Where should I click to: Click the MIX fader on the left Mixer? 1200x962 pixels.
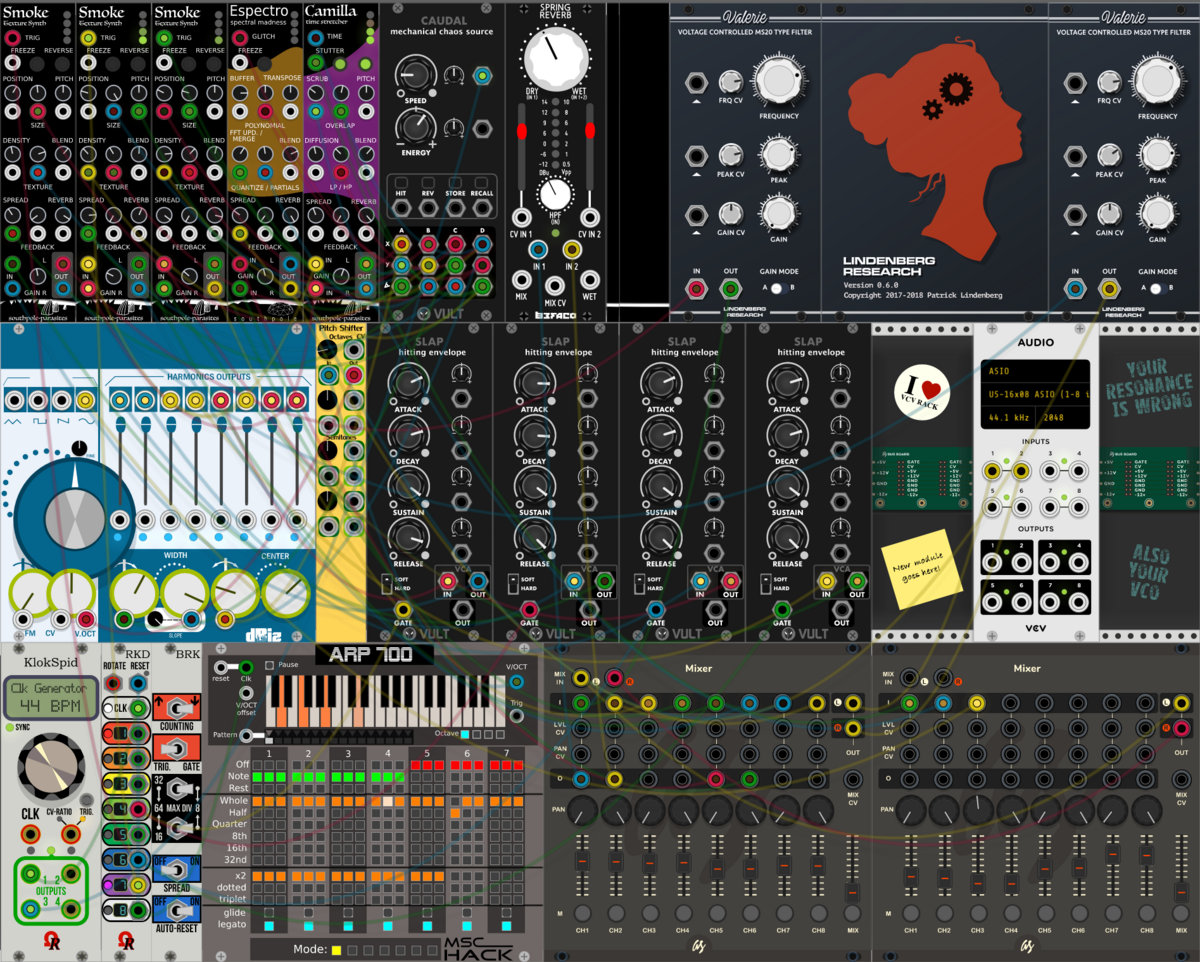pyautogui.click(x=852, y=891)
